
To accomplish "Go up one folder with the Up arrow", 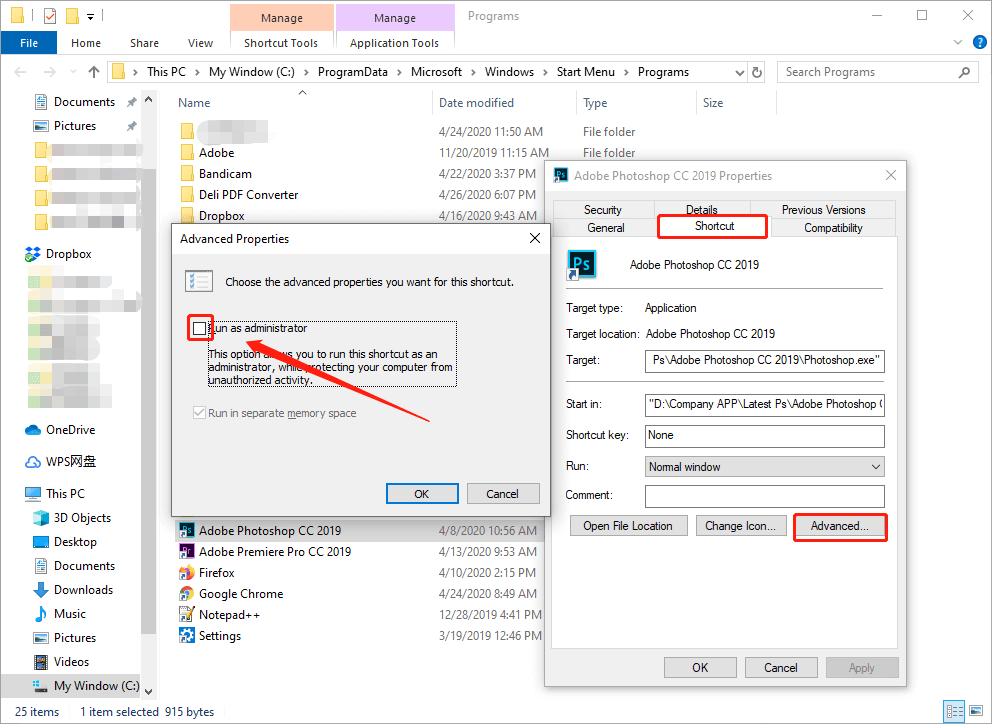I will pos(94,72).
